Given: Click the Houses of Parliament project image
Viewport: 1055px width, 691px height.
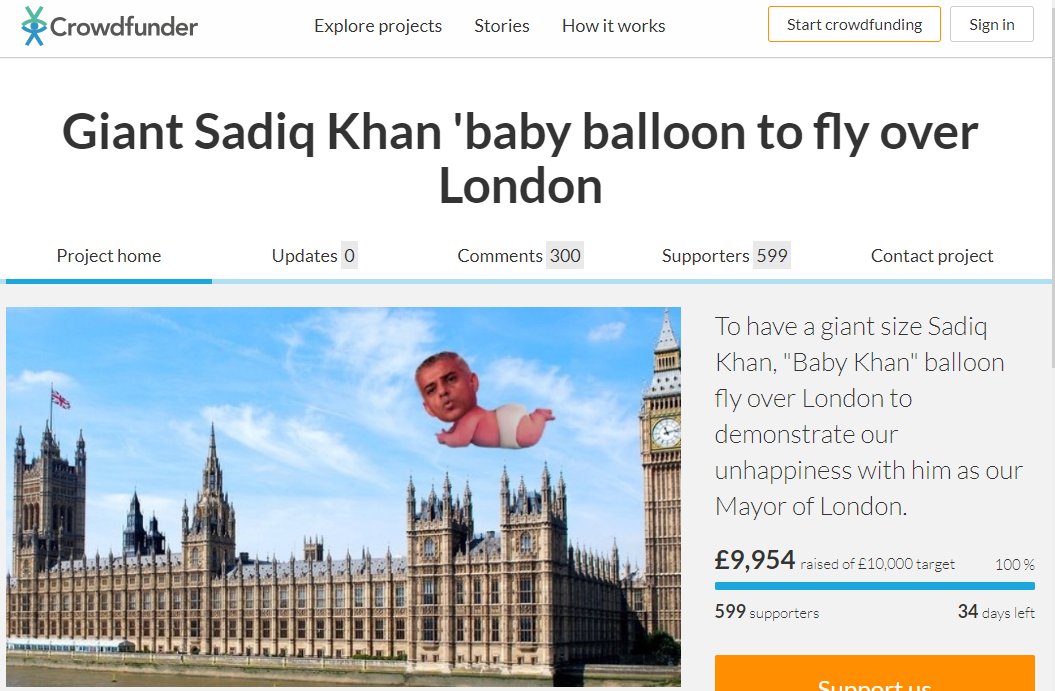Looking at the screenshot, I should 343,497.
